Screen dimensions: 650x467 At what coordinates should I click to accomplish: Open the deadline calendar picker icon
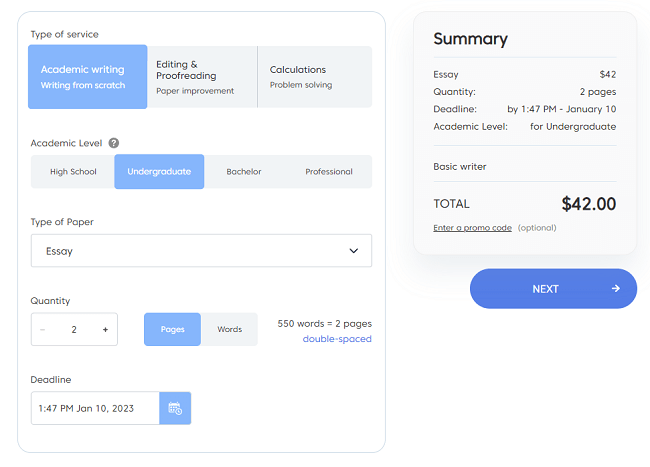pos(175,408)
